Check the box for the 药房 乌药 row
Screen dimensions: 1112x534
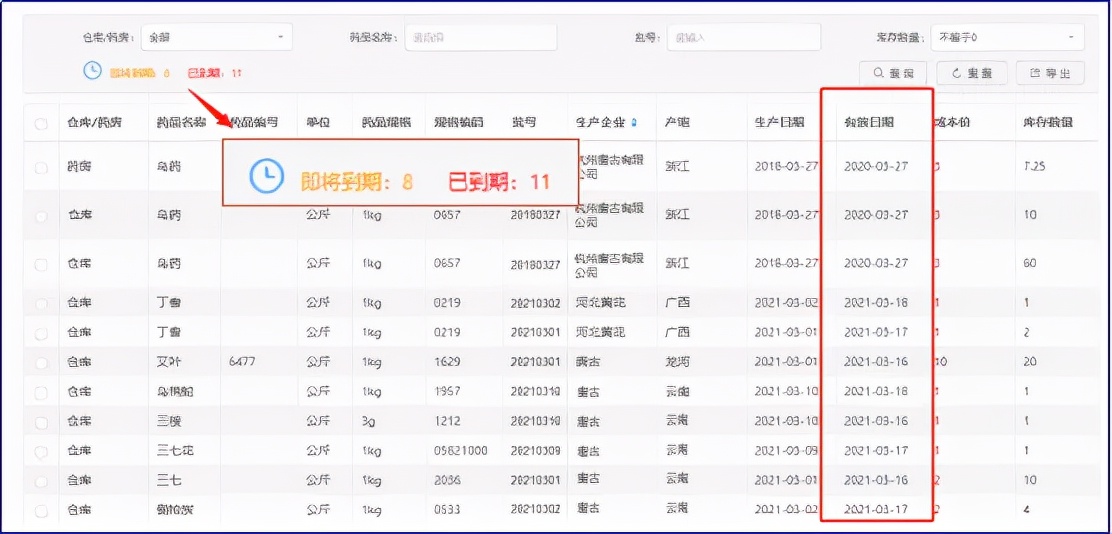click(41, 167)
